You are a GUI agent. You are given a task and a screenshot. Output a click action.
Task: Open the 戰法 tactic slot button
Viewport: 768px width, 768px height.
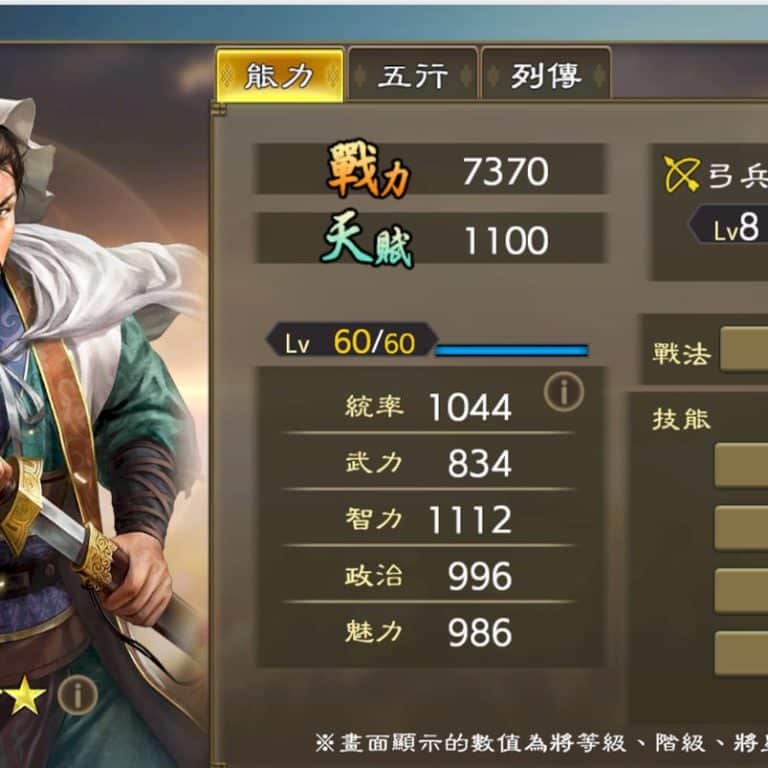[744, 349]
